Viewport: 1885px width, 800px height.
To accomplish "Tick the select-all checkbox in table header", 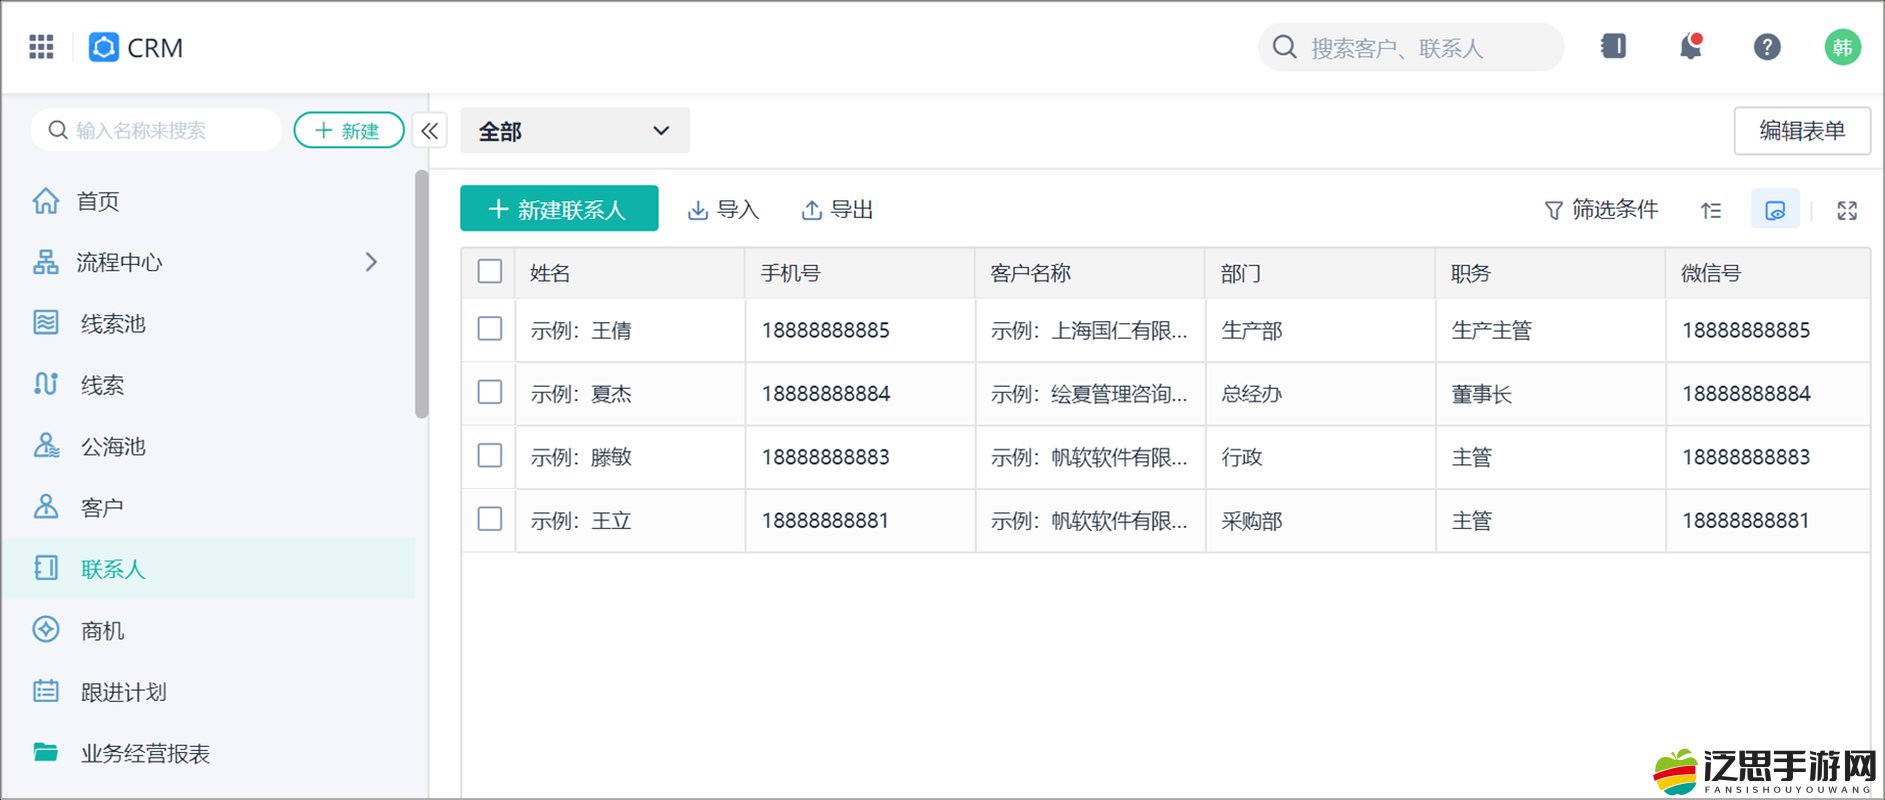I will pyautogui.click(x=490, y=272).
